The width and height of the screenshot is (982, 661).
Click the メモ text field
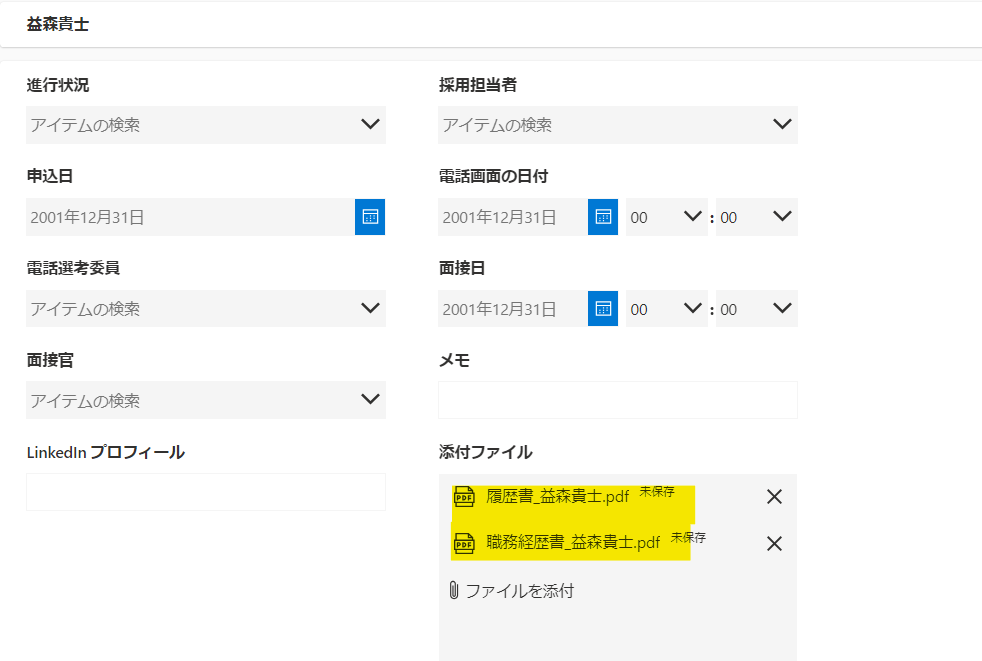(618, 400)
